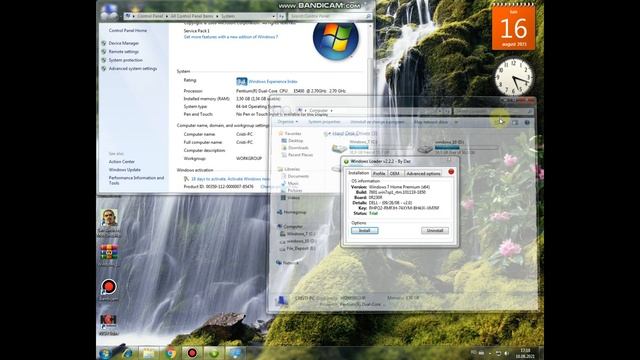Click Install in Windows Loader
Viewport: 640px width, 360px height.
click(x=364, y=231)
